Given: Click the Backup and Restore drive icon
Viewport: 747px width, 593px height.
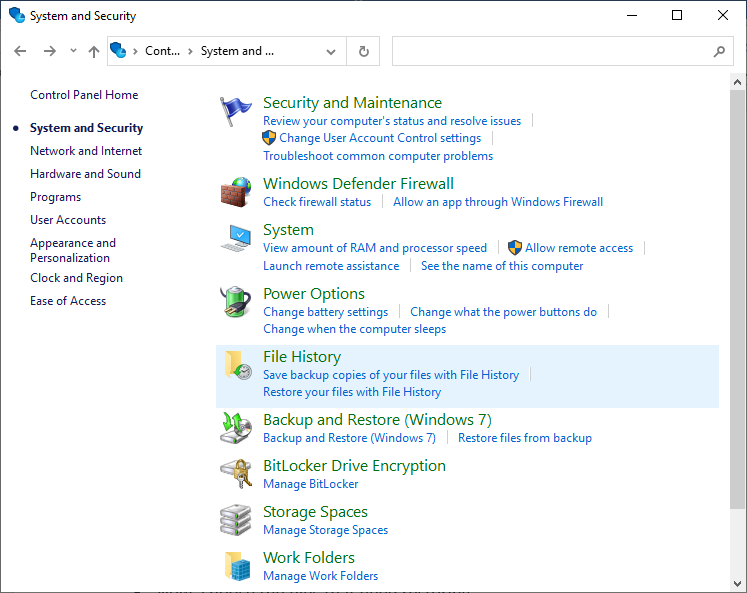Looking at the screenshot, I should point(236,428).
